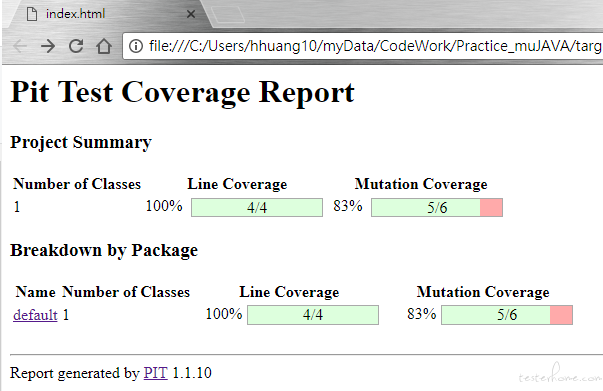Click the browser forward arrow
603x391 pixels.
click(x=48, y=46)
